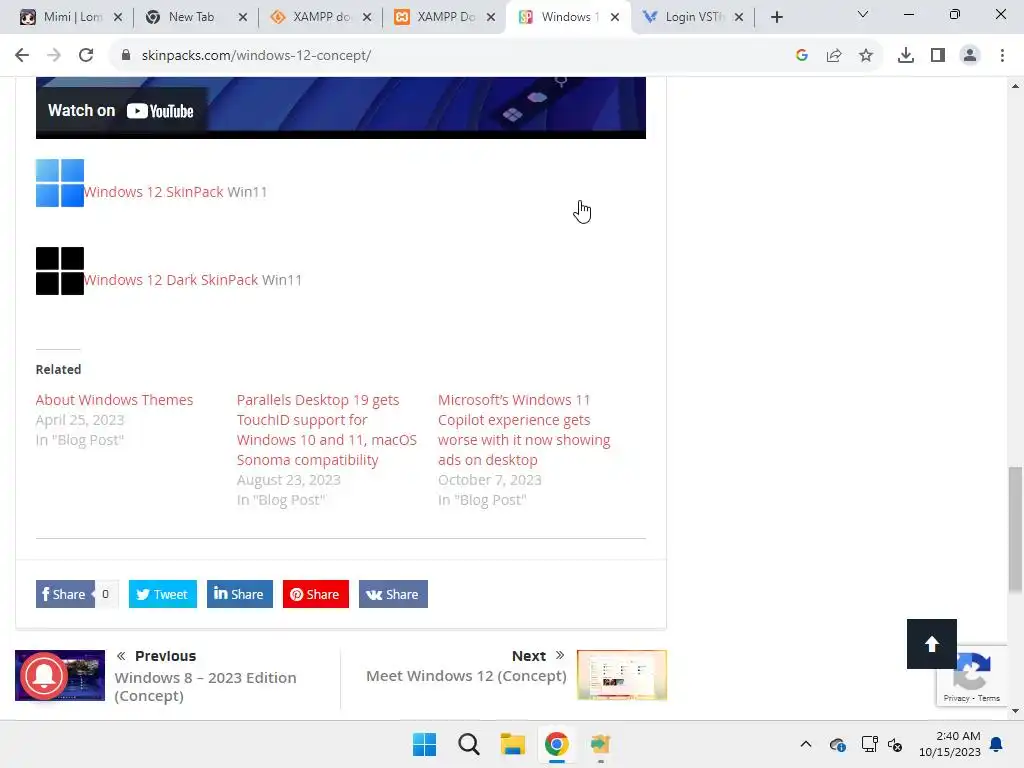Bookmark this page with star icon
The width and height of the screenshot is (1024, 768).
click(x=866, y=56)
